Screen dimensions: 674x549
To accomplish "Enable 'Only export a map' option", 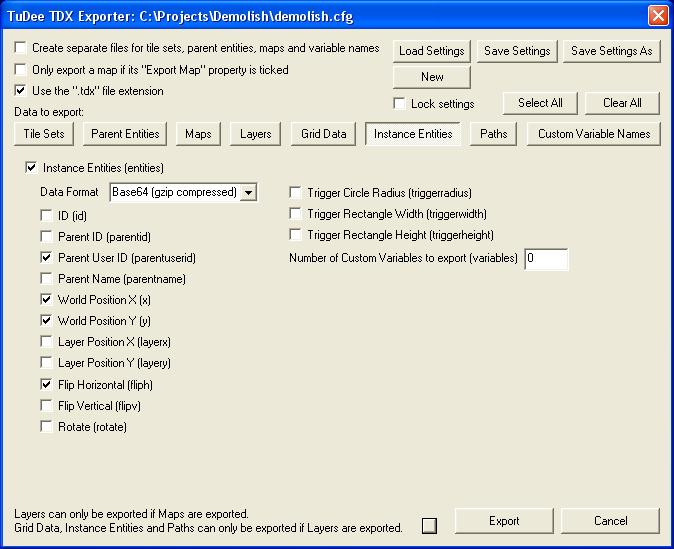I will (x=20, y=69).
